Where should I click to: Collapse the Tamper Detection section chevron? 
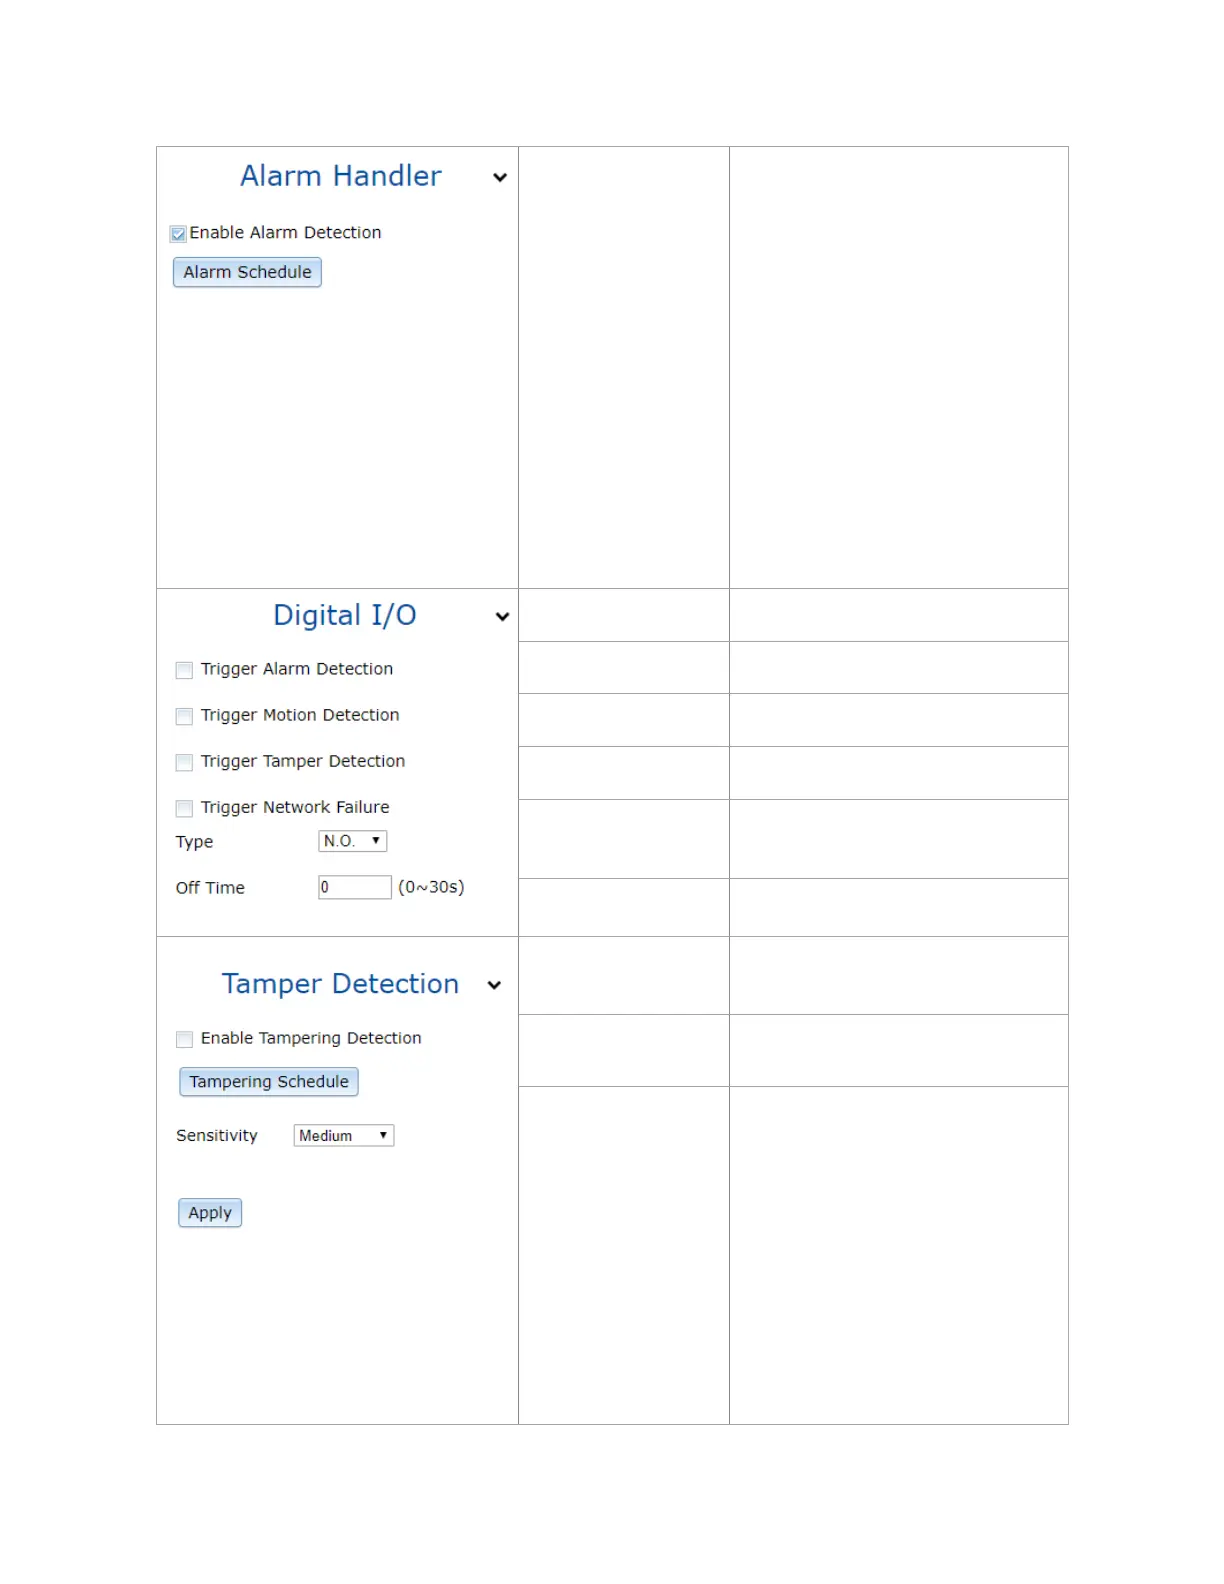coord(494,985)
